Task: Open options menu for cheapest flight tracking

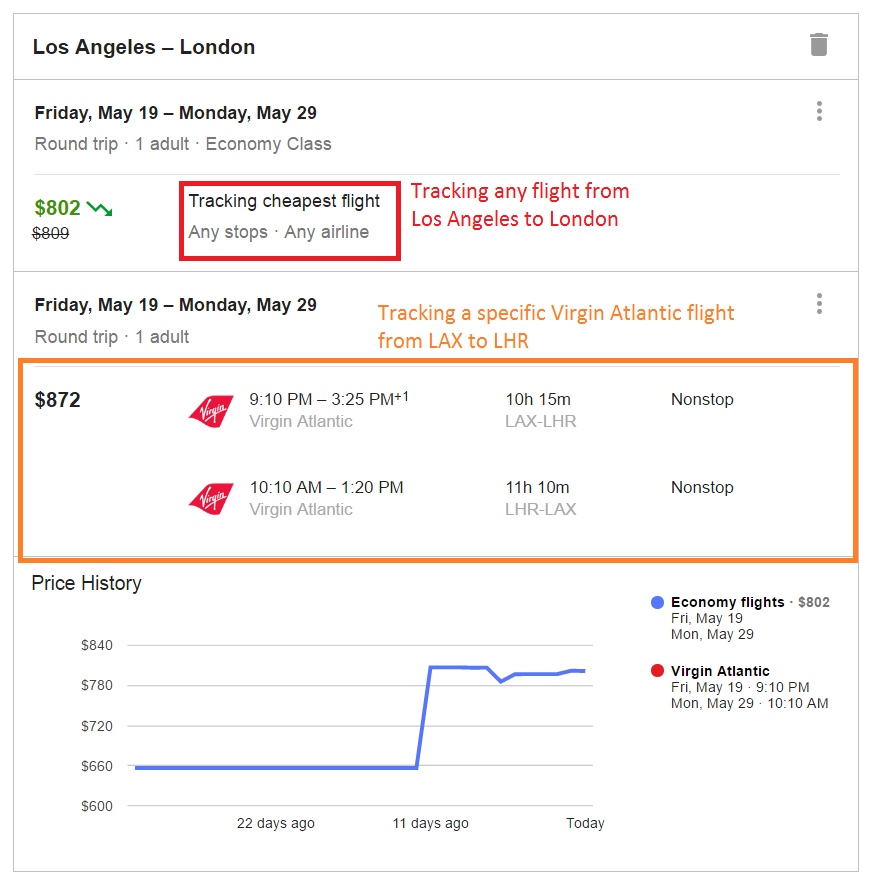Action: pyautogui.click(x=819, y=111)
